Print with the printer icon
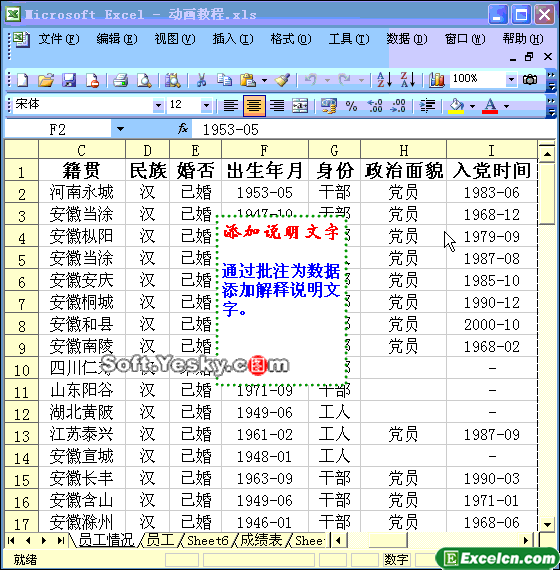Screen dimensions: 560x570 click(x=120, y=80)
